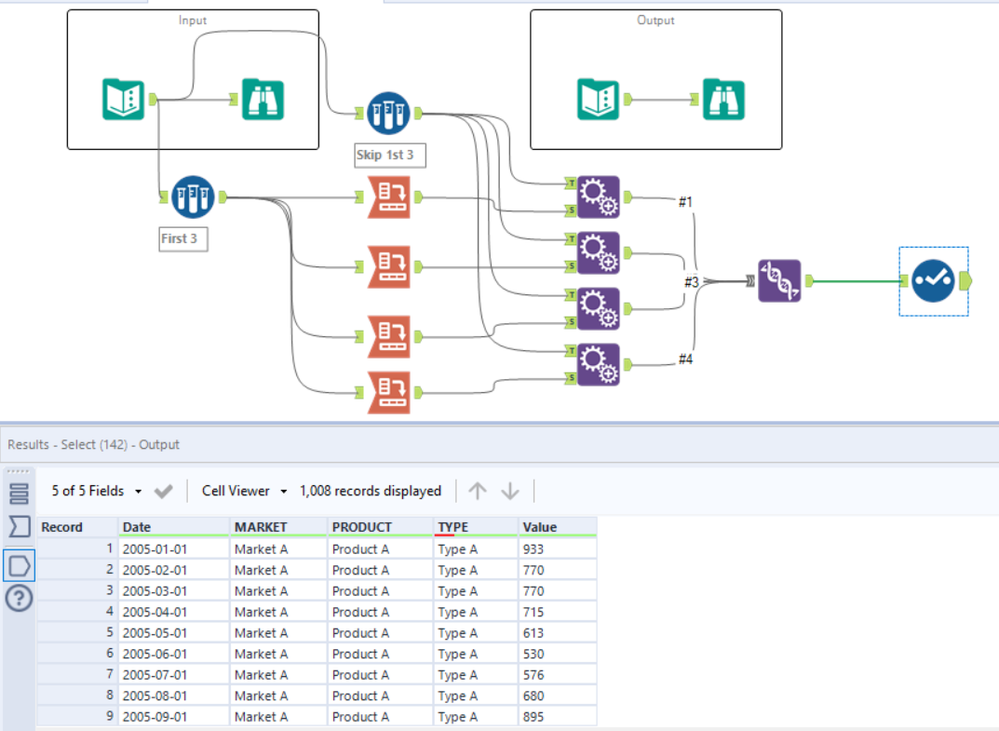The image size is (999, 731).
Task: Select the topmost orange Cross Tab tool
Action: pos(389,197)
